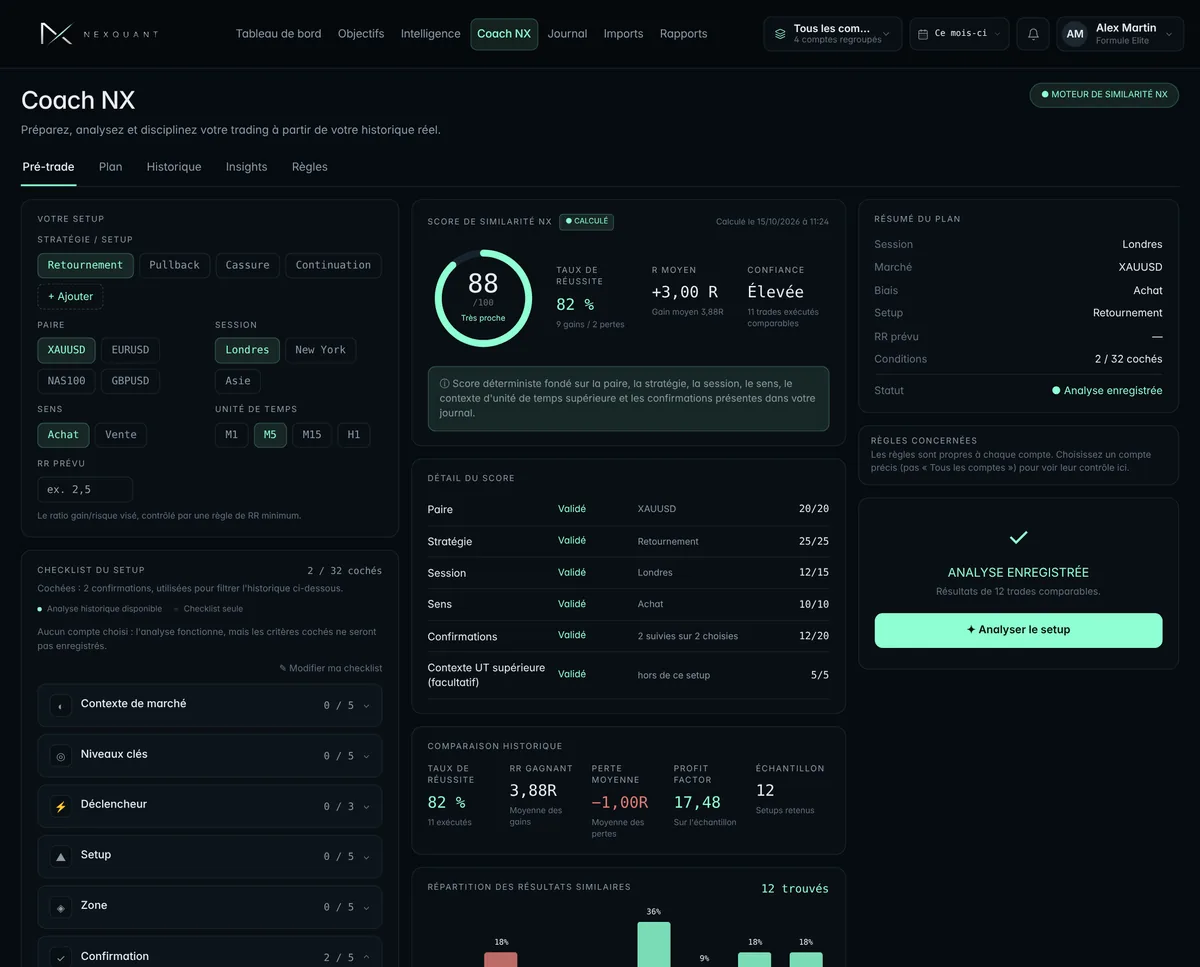The height and width of the screenshot is (967, 1200).
Task: Click the Confirmation check icon
Action: (x=60, y=958)
